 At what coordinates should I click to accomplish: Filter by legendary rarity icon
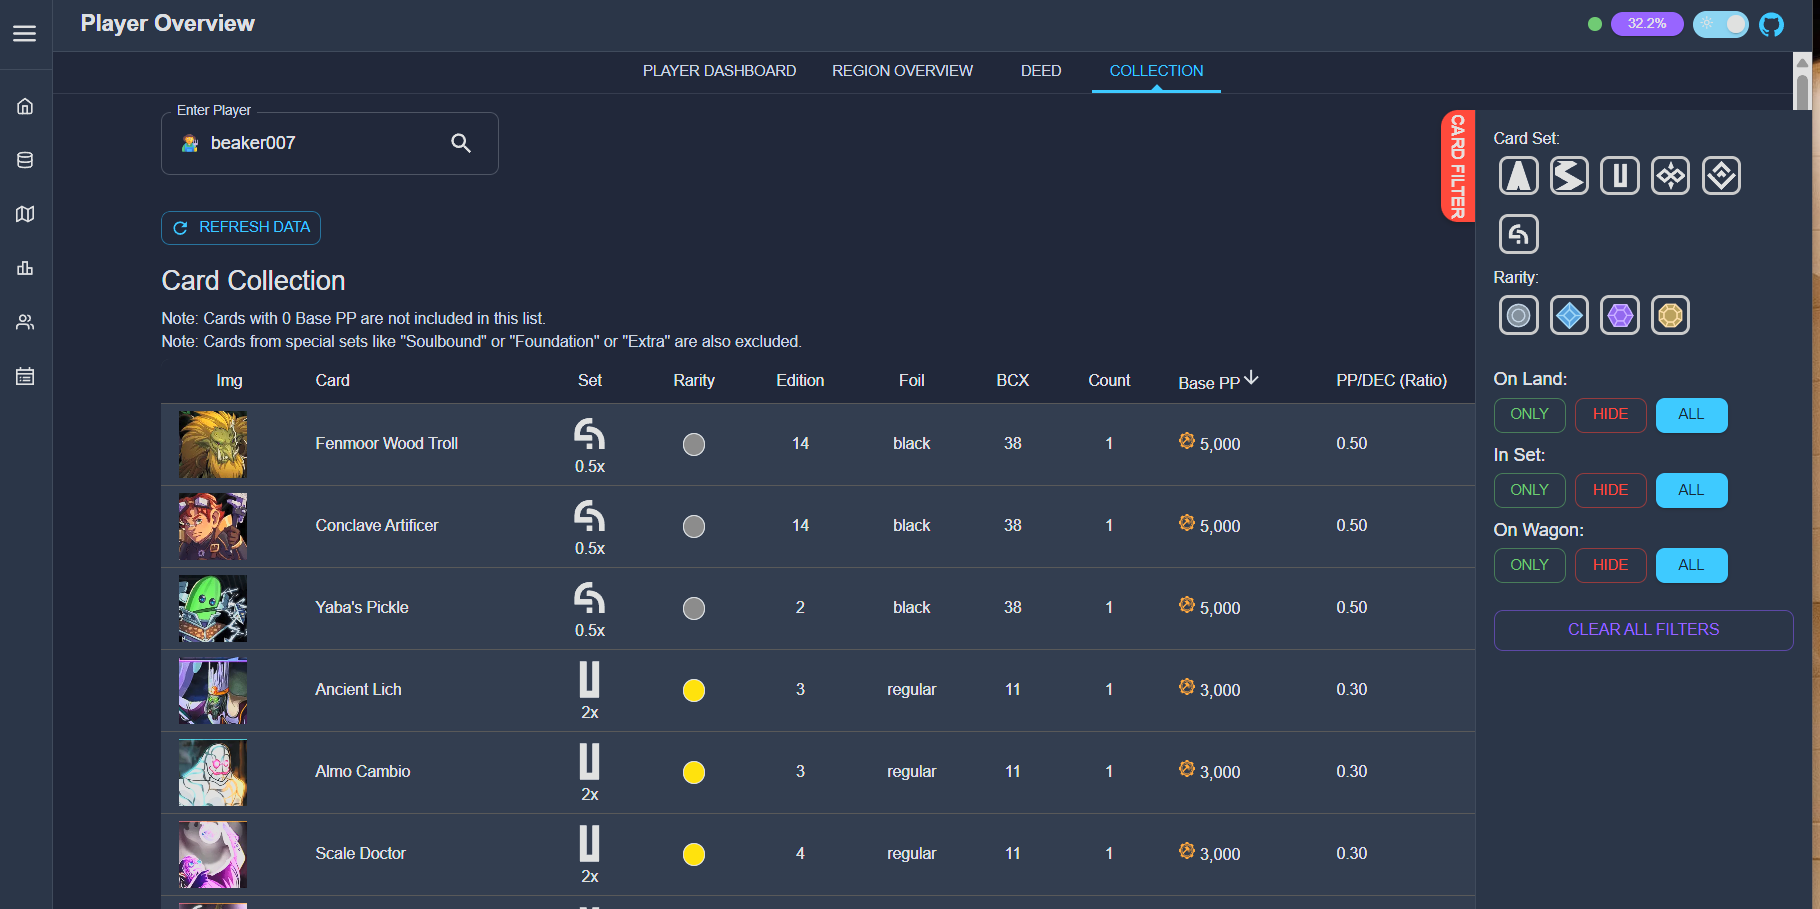point(1670,316)
